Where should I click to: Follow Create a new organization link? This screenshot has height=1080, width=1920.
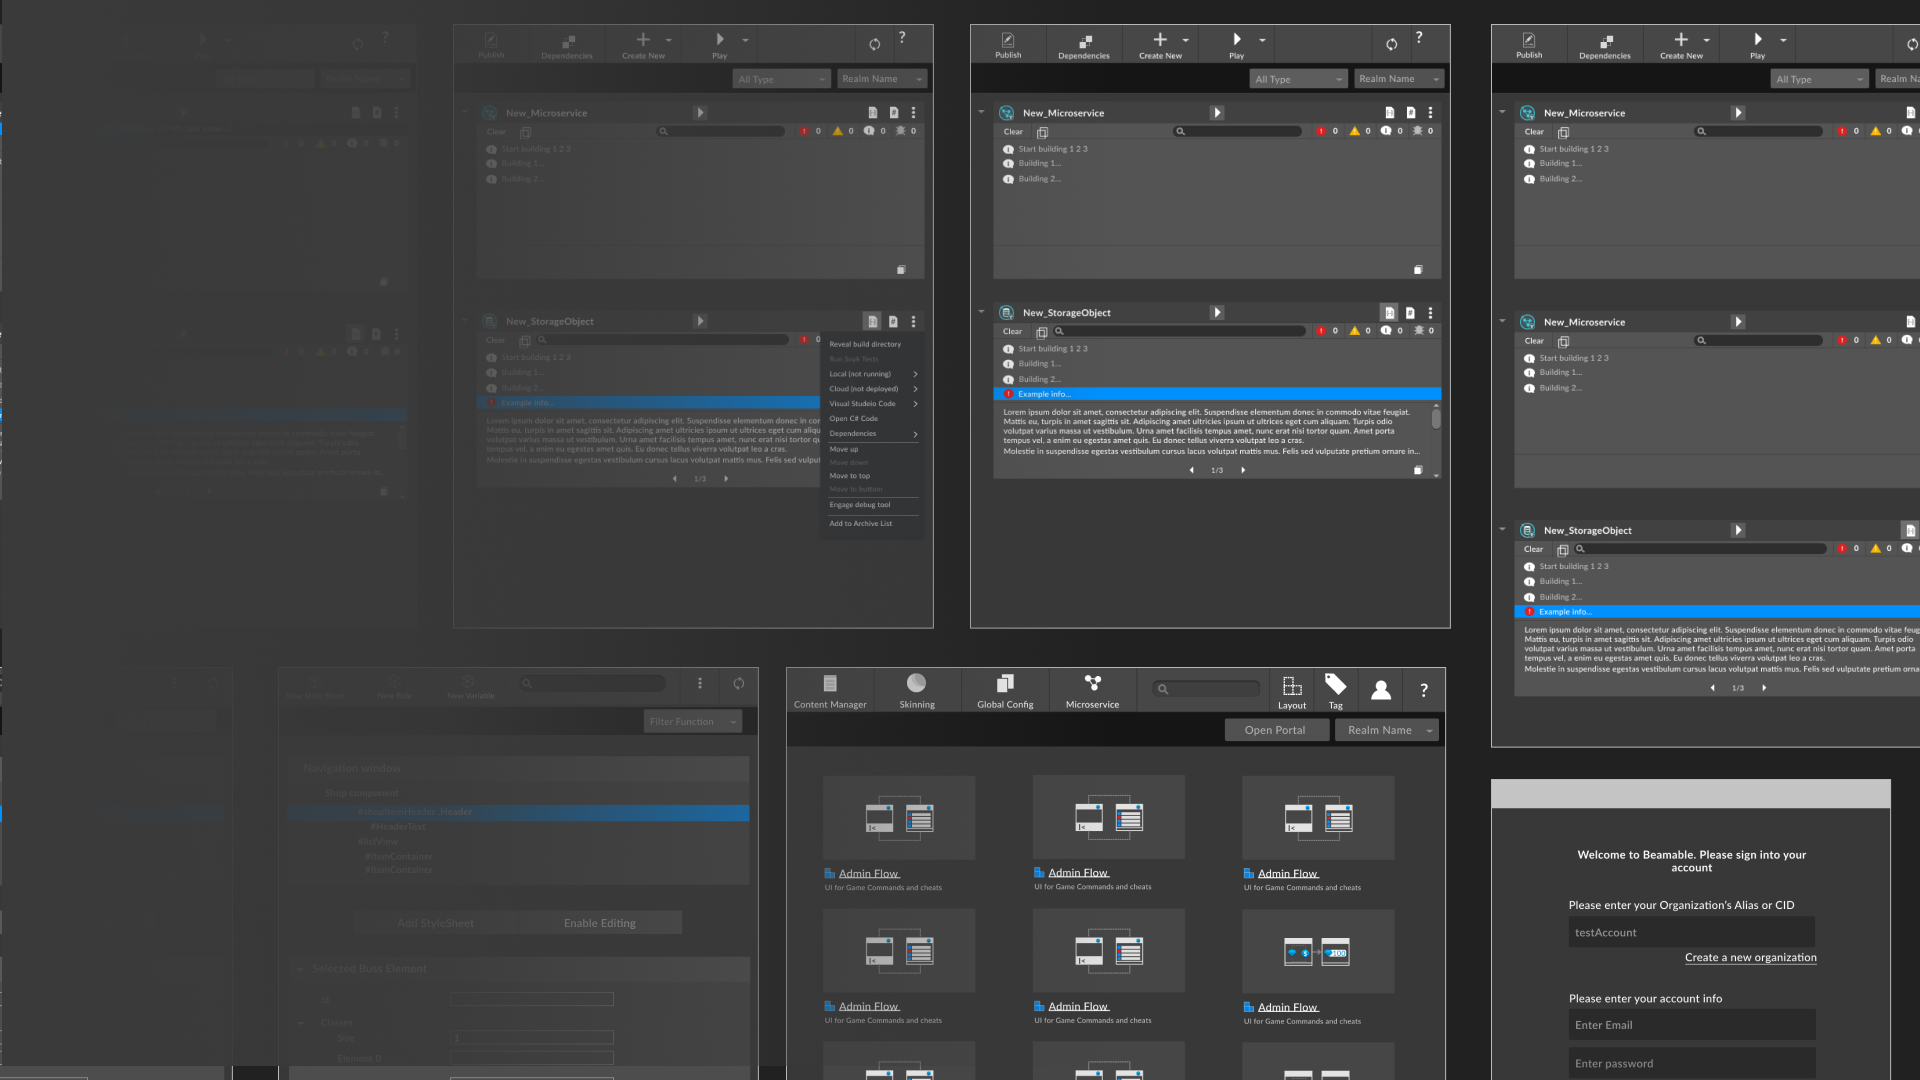point(1750,958)
